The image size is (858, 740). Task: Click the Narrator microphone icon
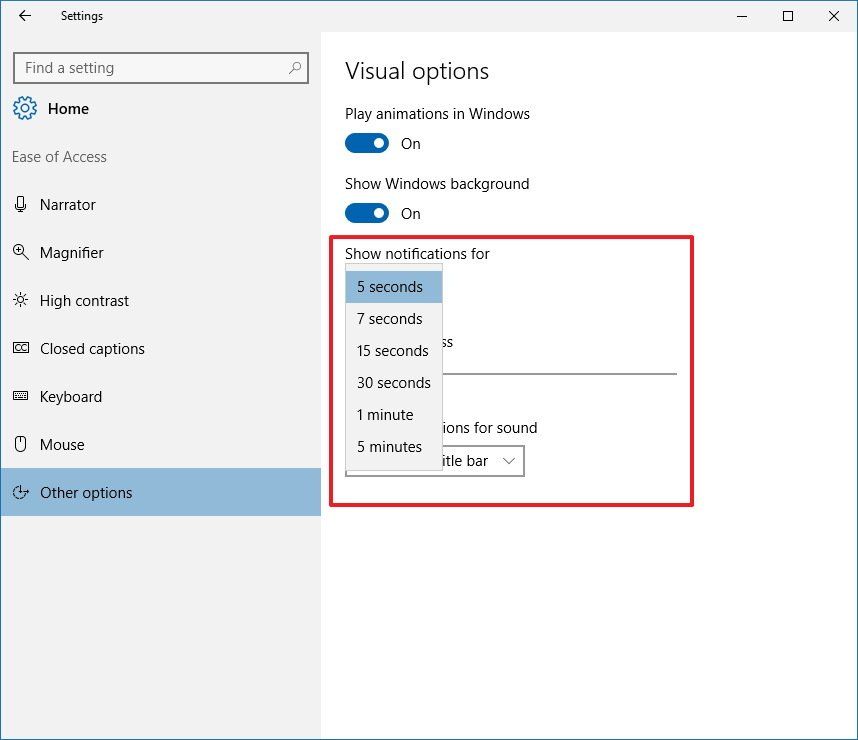(x=20, y=204)
